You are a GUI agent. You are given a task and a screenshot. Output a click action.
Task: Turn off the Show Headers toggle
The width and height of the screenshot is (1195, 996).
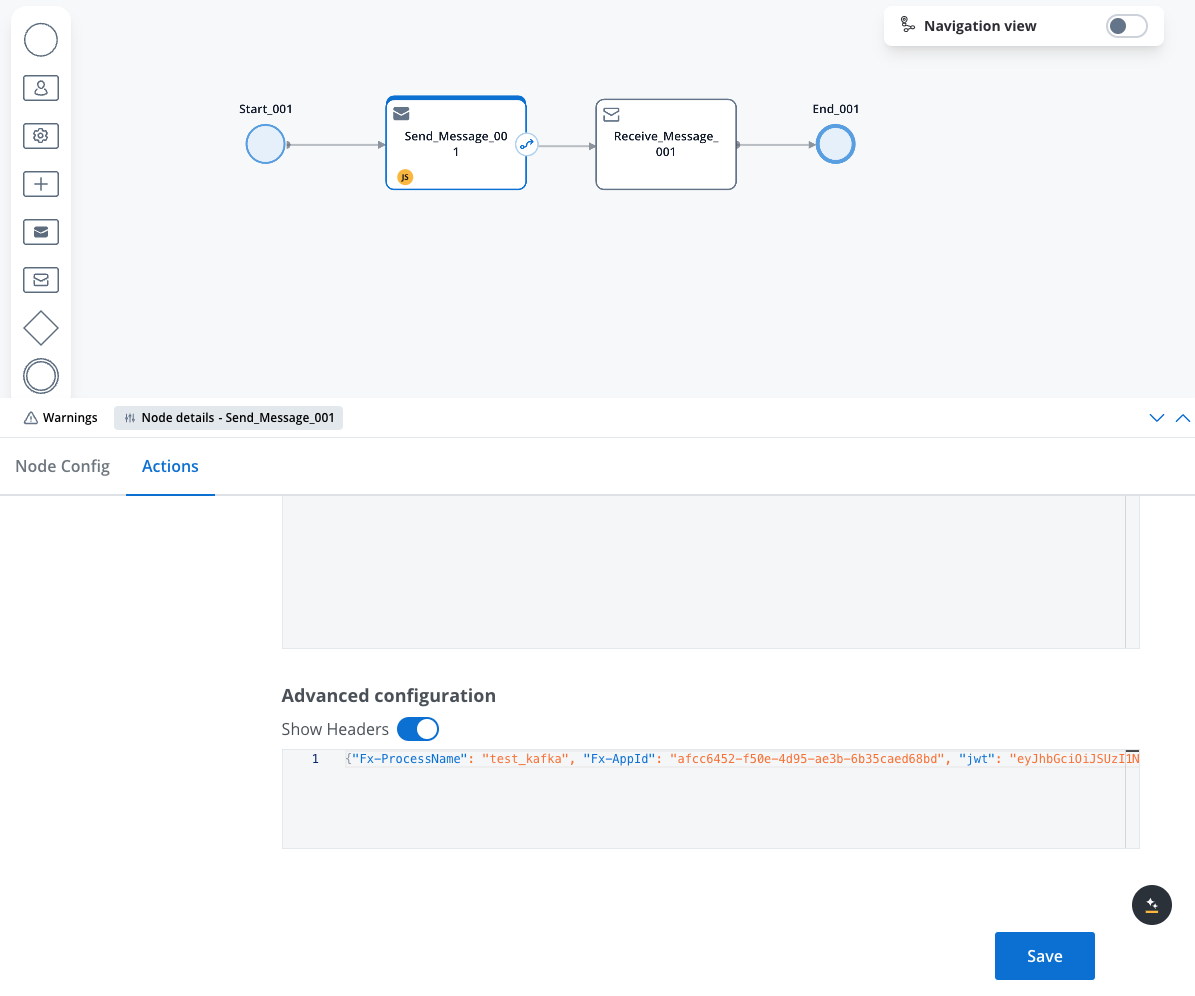418,729
